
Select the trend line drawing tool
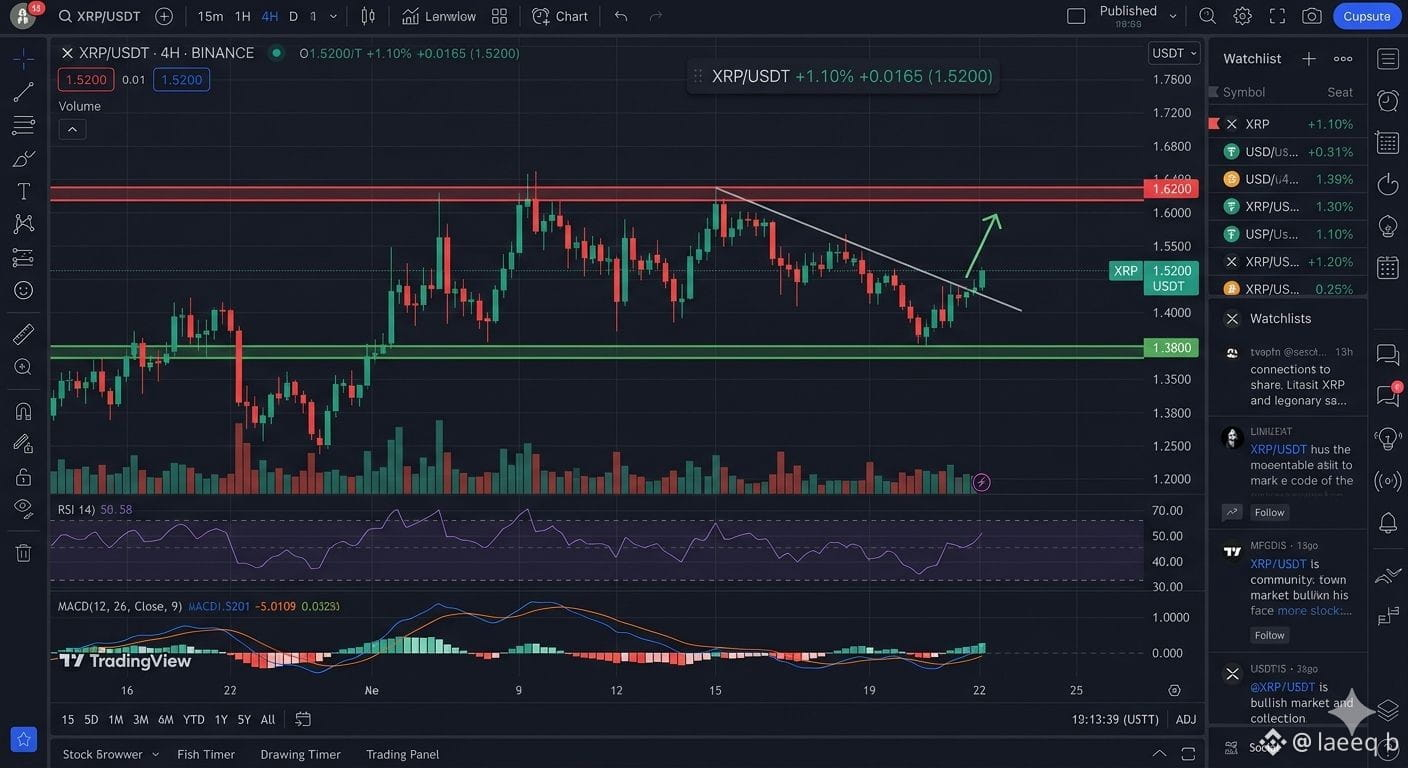click(x=23, y=92)
